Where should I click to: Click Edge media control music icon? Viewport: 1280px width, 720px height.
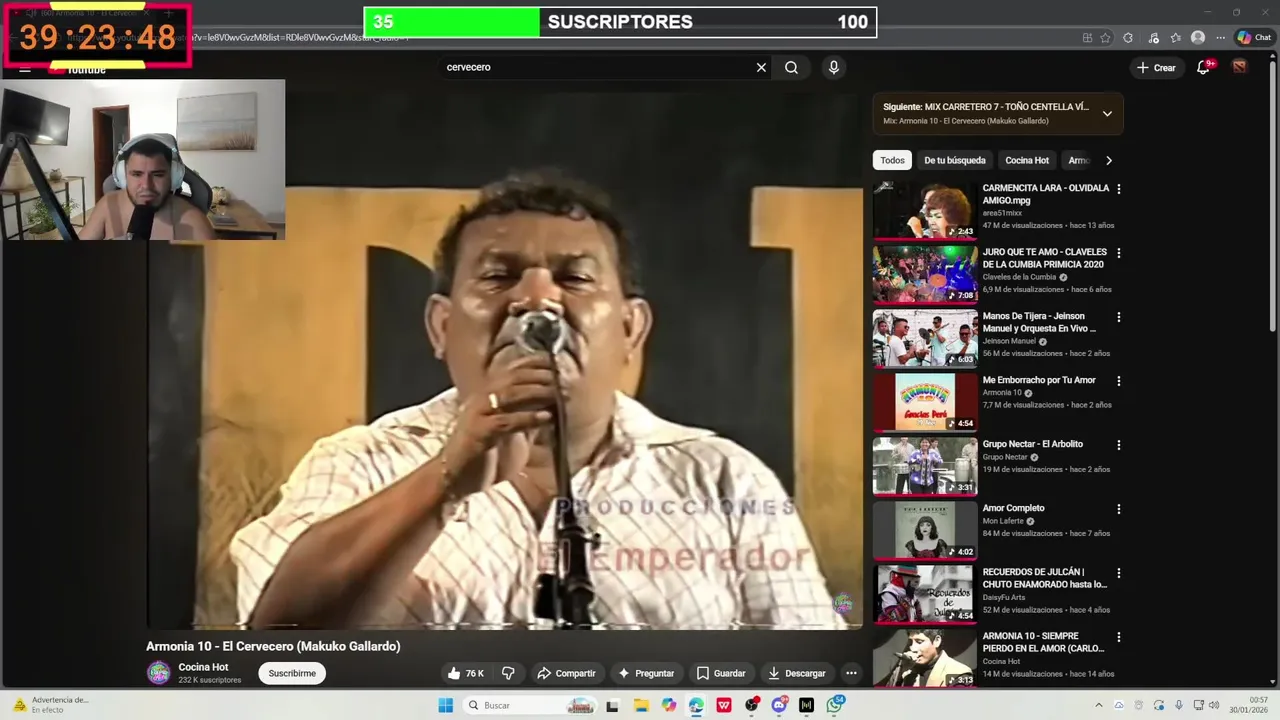[x=1153, y=38]
